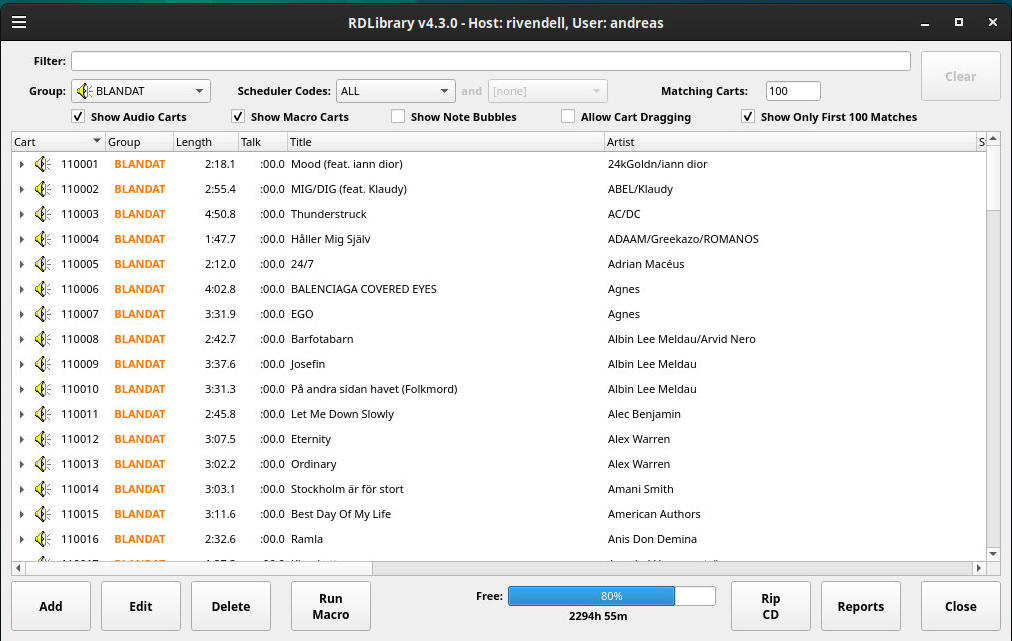The height and width of the screenshot is (641, 1012).
Task: Sort by the Cart column header
Action: [x=58, y=142]
